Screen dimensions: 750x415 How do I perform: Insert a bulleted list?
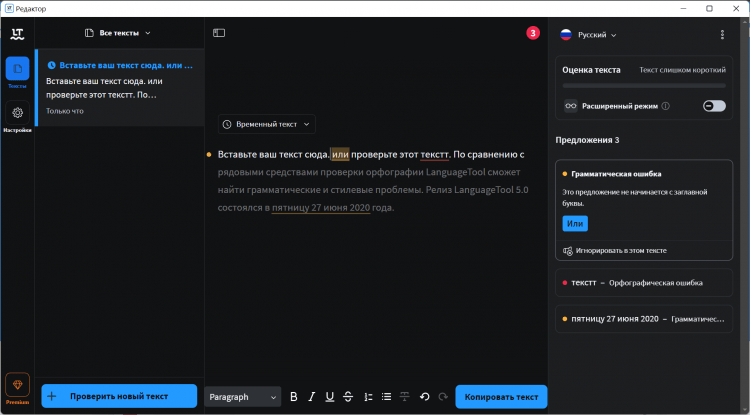(x=386, y=397)
